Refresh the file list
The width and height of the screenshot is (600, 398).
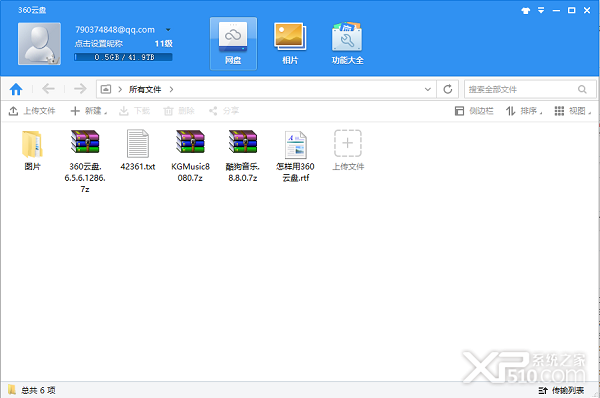448,89
